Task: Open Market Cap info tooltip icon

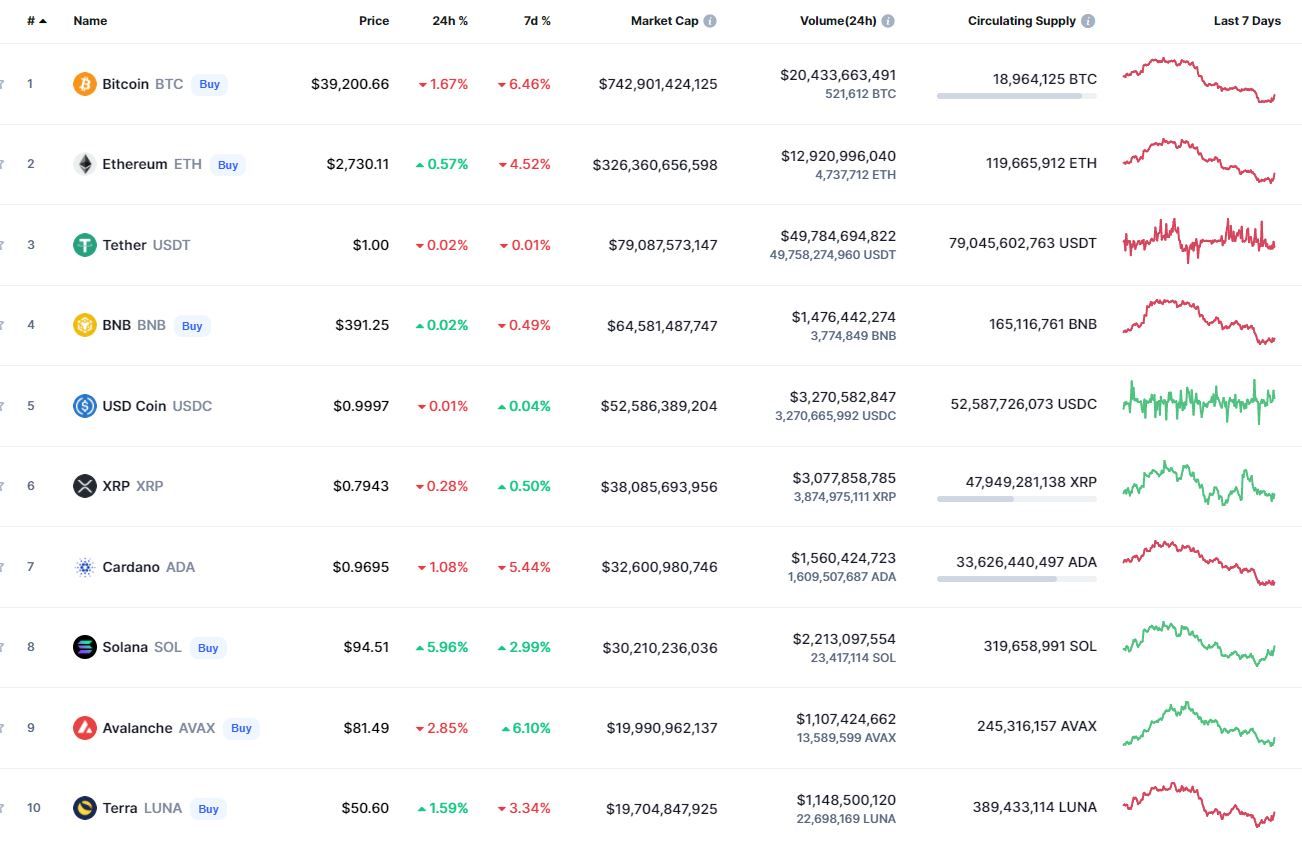Action: click(710, 21)
